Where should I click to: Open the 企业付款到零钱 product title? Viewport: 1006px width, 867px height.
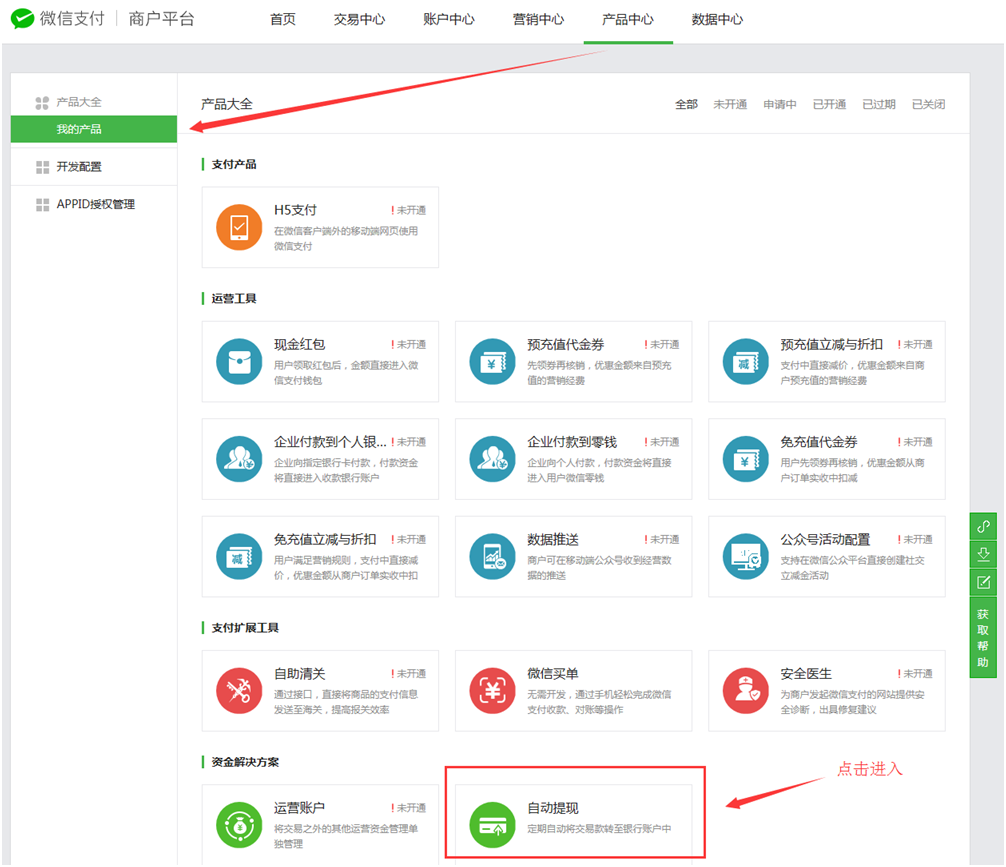(572, 442)
